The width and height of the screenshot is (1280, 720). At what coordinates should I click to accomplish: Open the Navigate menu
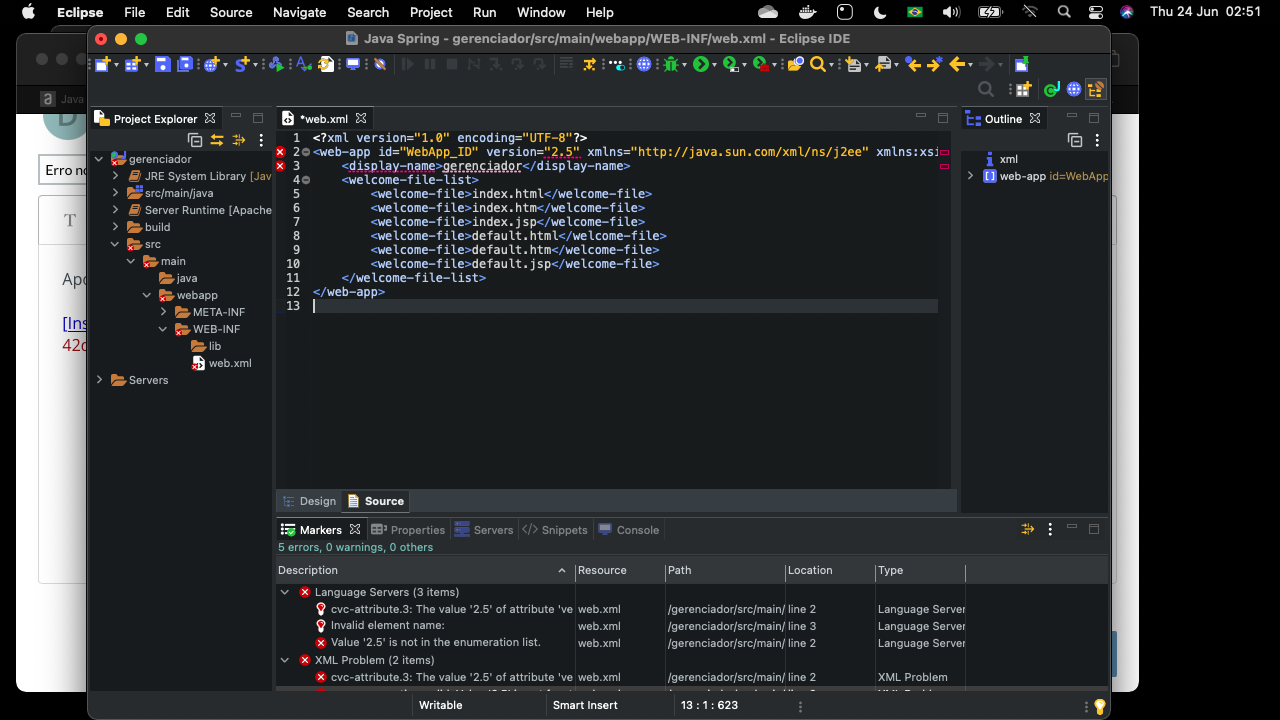pyautogui.click(x=299, y=12)
